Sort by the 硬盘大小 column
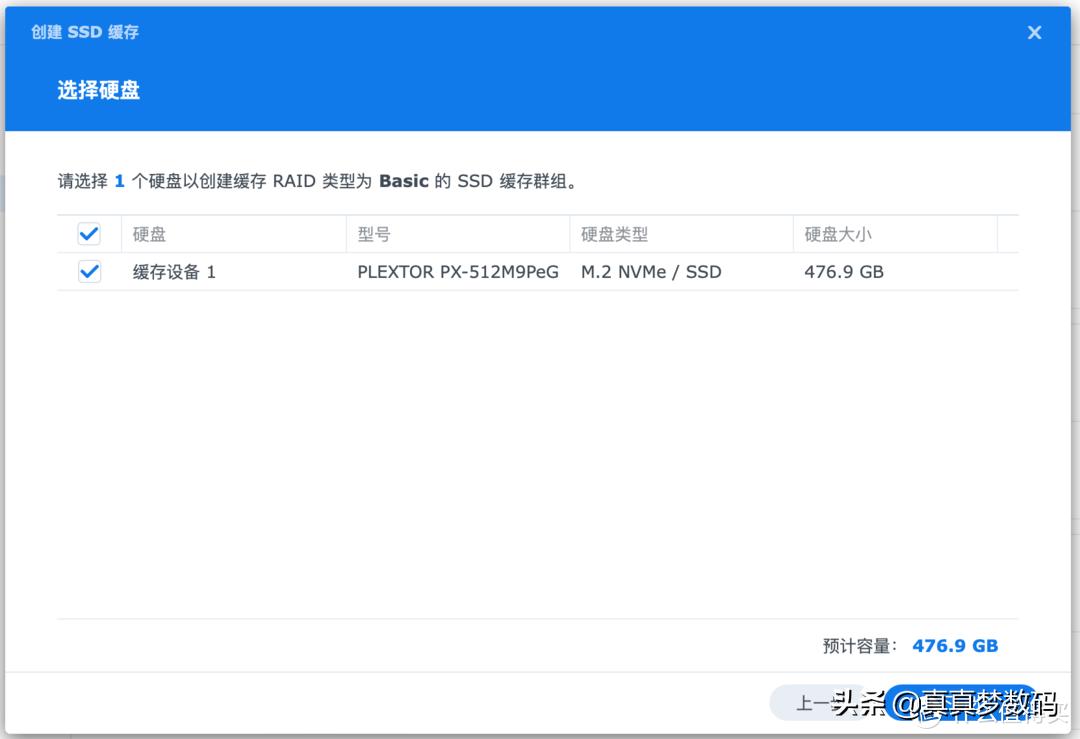Viewport: 1080px width, 739px height. [x=838, y=233]
